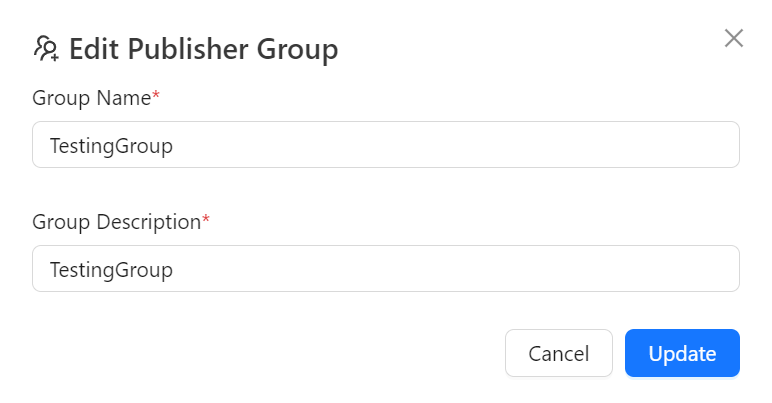
Task: Click TestingGroup text in Group Description field
Action: [x=111, y=270]
